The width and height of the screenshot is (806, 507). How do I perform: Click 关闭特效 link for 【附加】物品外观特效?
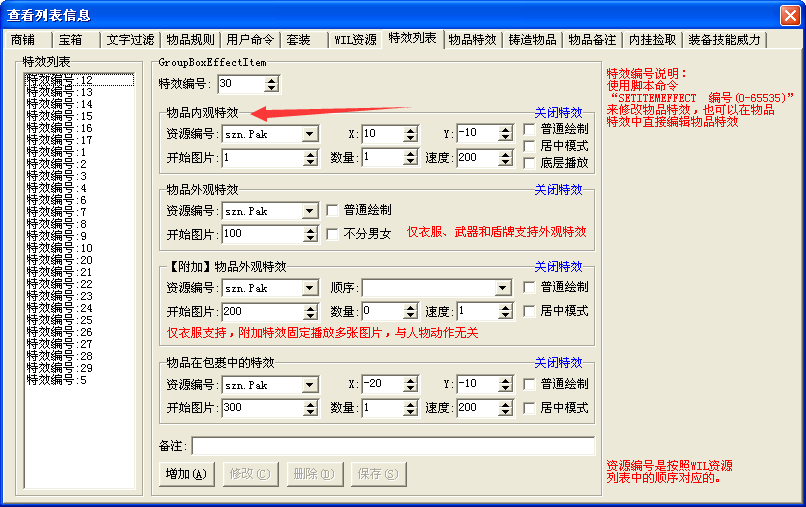558,267
